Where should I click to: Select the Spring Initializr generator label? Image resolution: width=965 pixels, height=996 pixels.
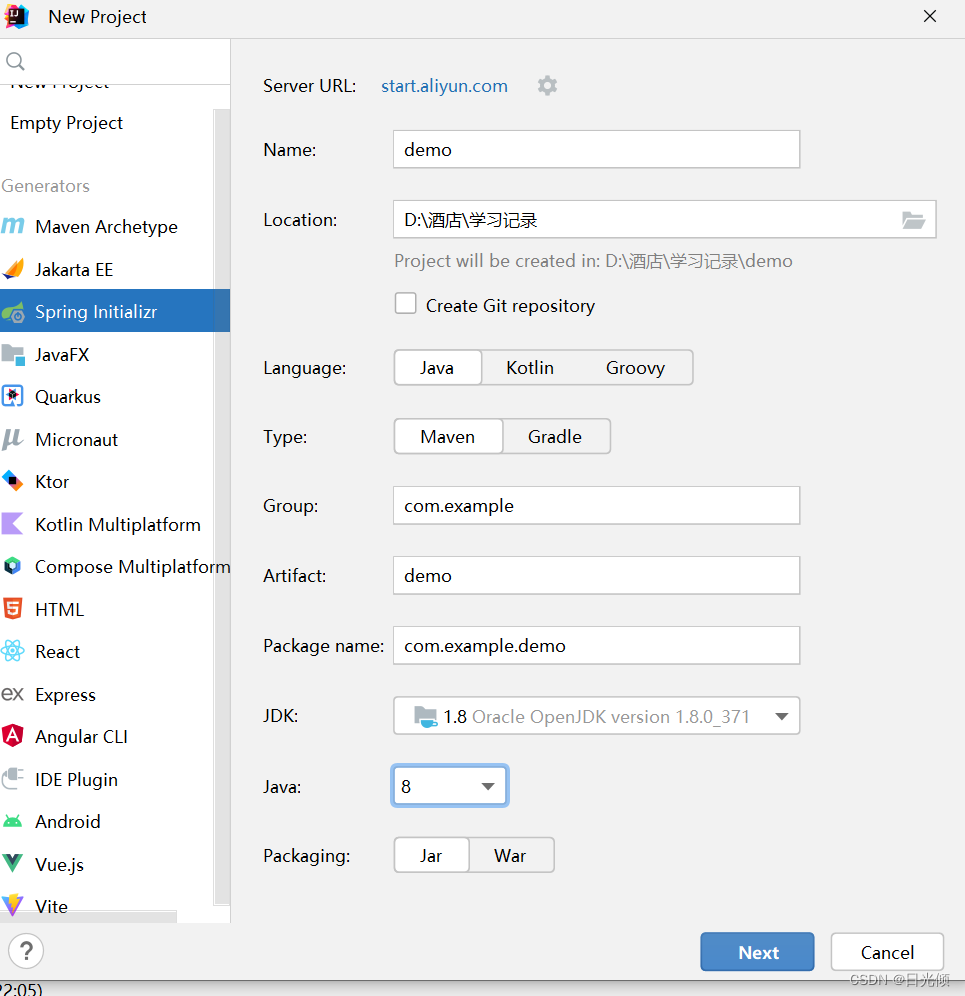96,312
